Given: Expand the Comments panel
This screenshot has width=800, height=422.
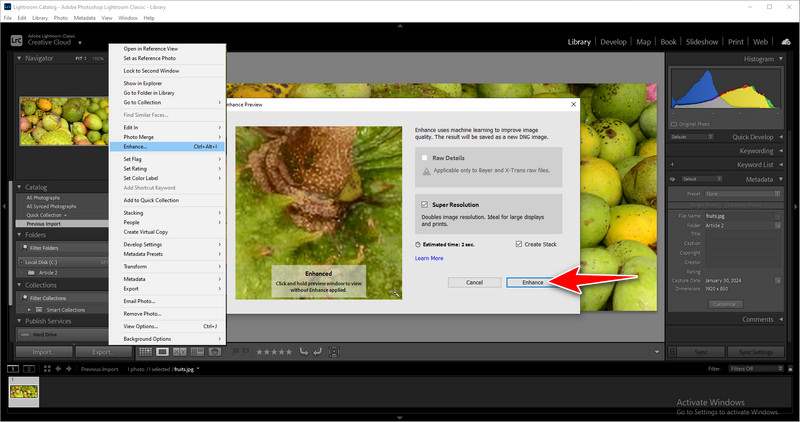Looking at the screenshot, I should pos(781,319).
